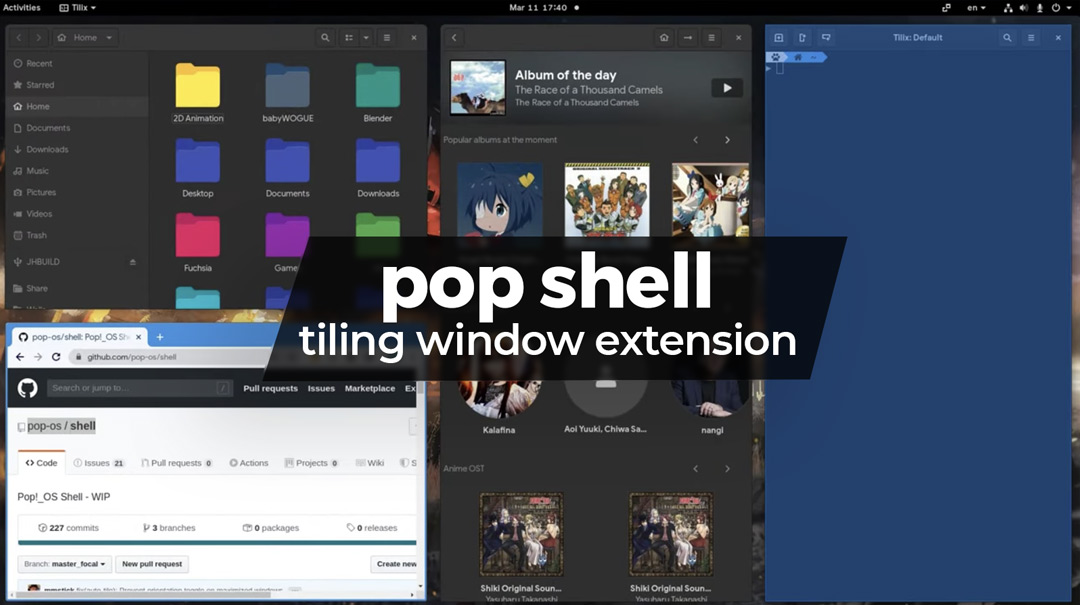Click the volume icon in the top bar
Screen dimensions: 1080x605
tap(1024, 8)
